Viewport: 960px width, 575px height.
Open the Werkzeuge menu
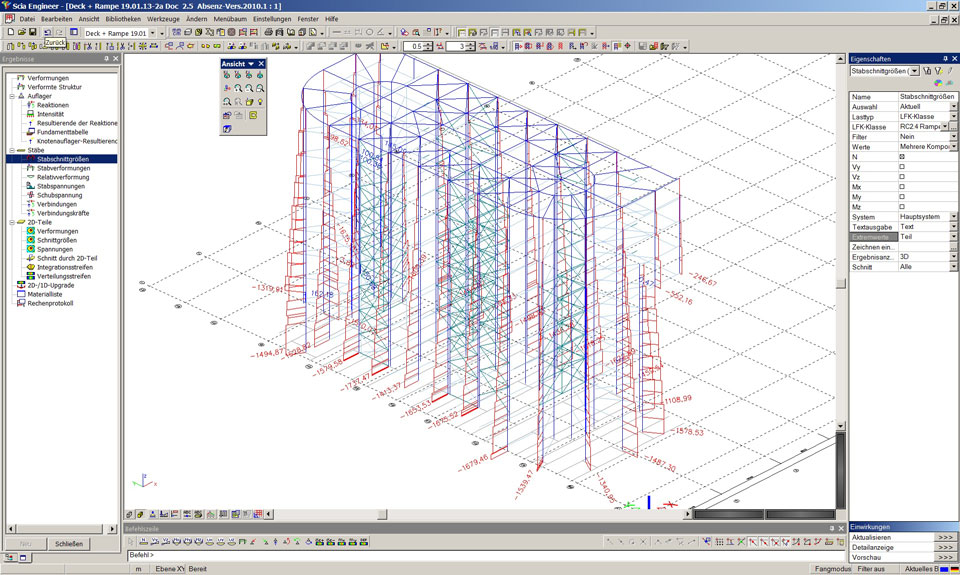(163, 19)
